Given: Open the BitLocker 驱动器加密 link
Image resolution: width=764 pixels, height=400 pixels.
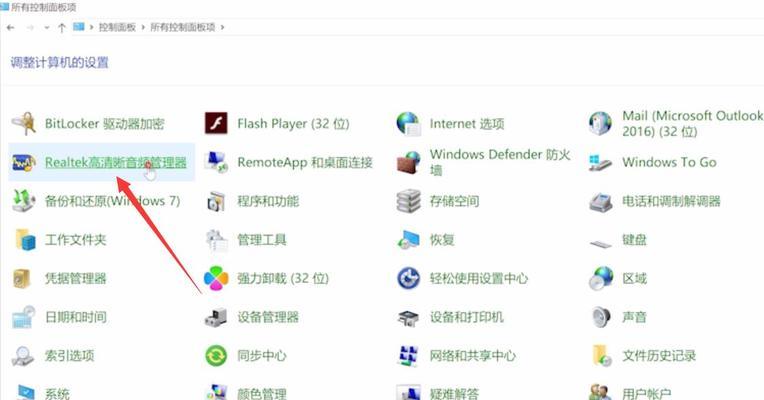Looking at the screenshot, I should pos(104,123).
